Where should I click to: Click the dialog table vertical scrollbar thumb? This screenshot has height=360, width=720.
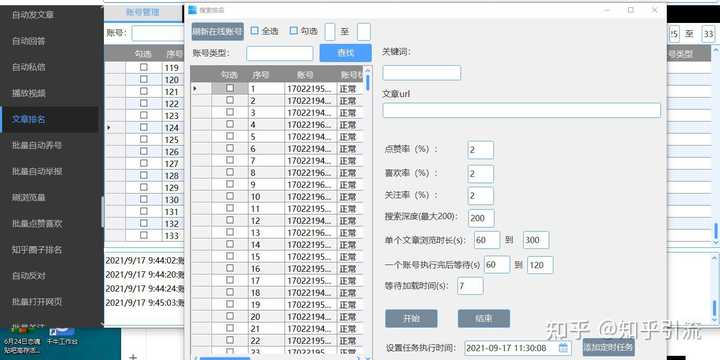368,83
